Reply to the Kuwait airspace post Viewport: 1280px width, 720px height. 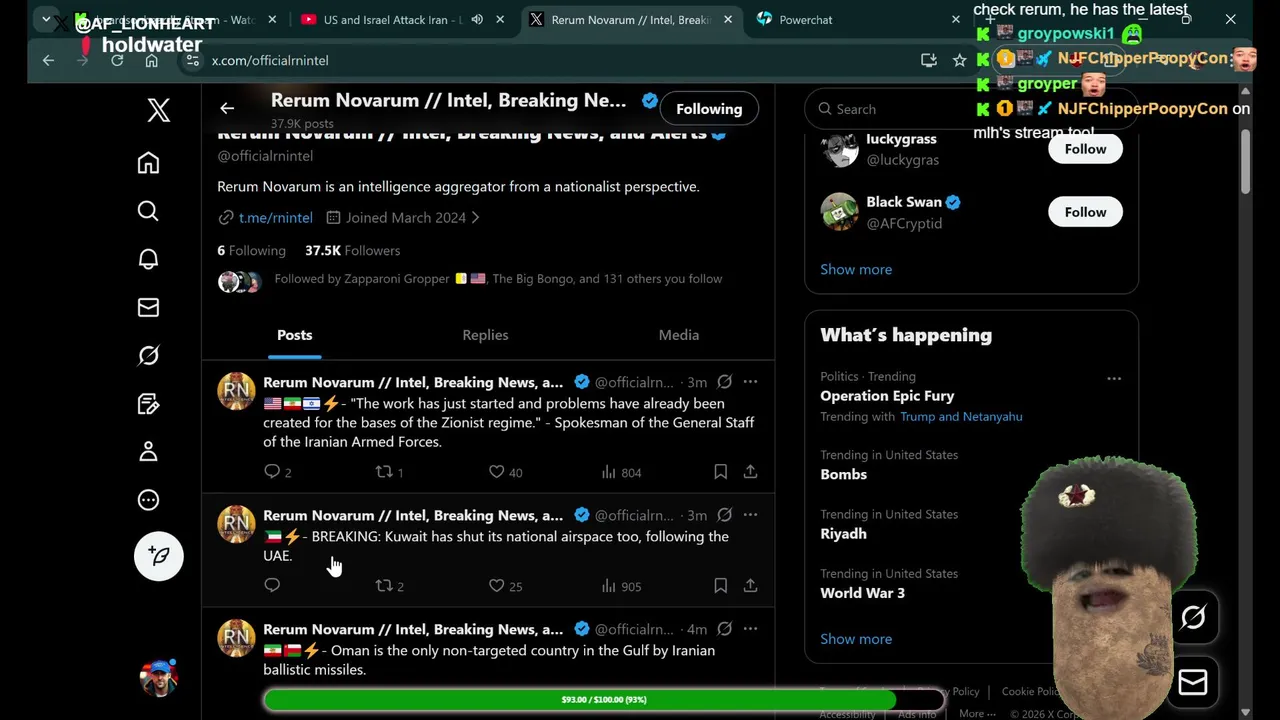point(272,585)
